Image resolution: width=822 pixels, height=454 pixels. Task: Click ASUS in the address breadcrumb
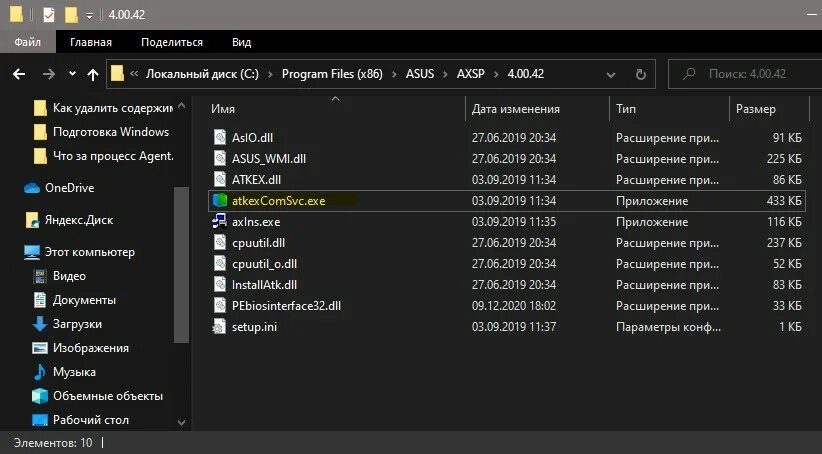(x=419, y=74)
